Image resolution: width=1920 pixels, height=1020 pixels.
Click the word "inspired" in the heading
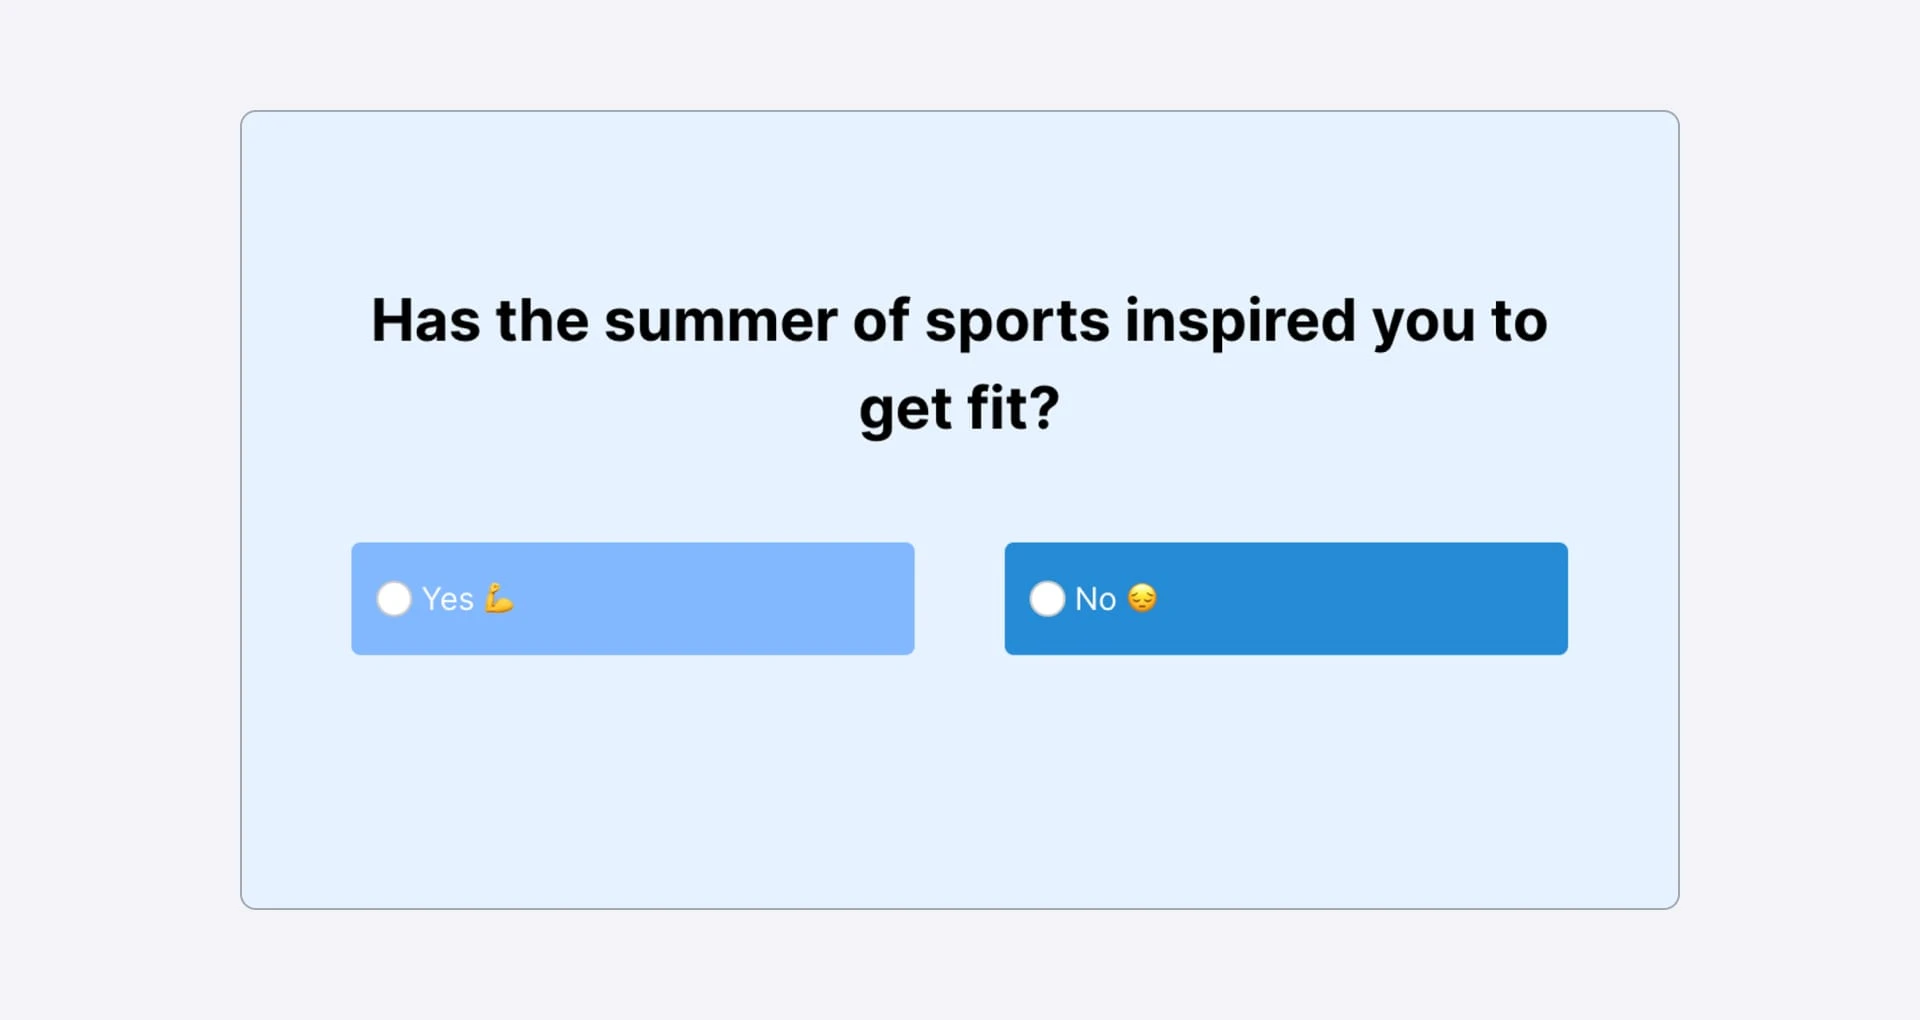pos(1240,321)
